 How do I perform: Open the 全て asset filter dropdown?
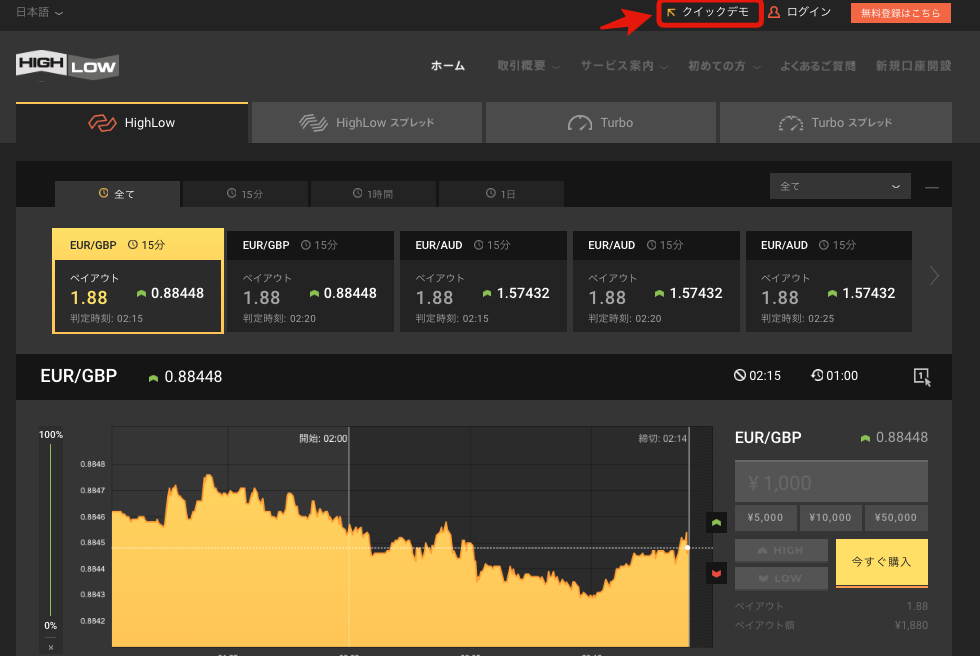point(840,186)
